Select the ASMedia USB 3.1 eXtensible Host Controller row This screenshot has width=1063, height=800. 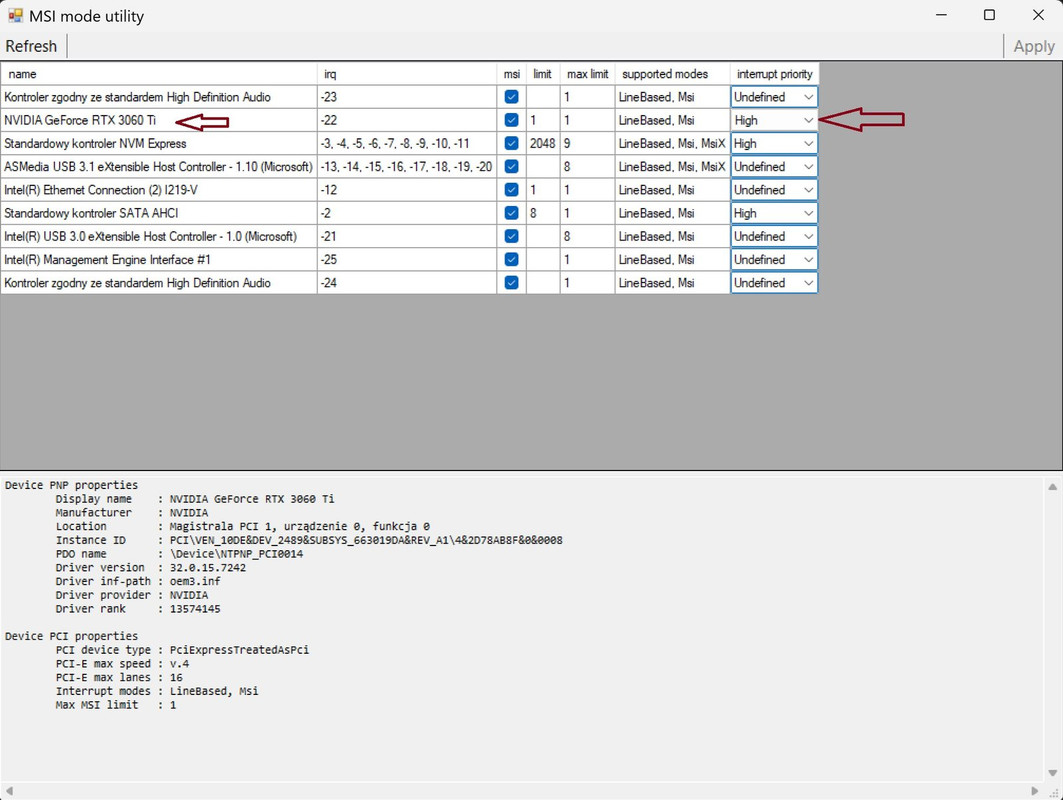[159, 167]
